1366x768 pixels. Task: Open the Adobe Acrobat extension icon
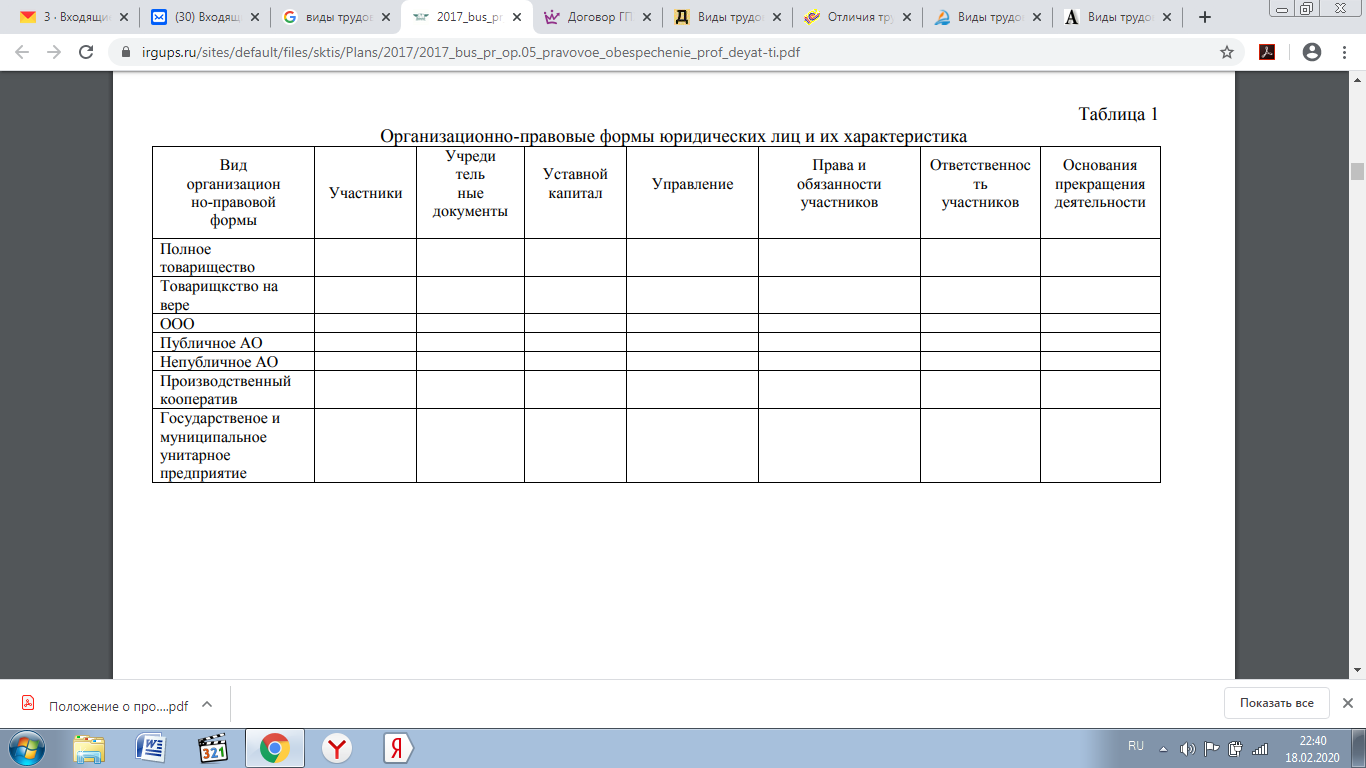click(x=1267, y=52)
